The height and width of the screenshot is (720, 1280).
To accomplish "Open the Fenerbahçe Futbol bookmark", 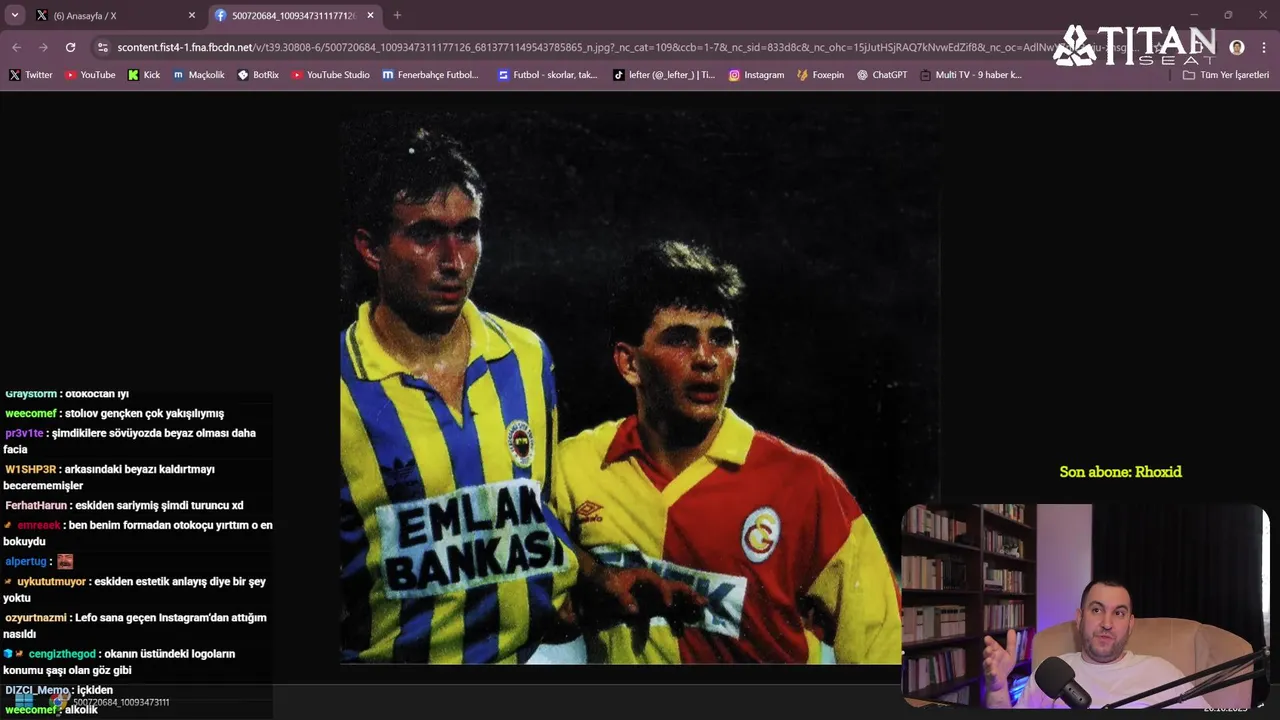I will coord(430,75).
